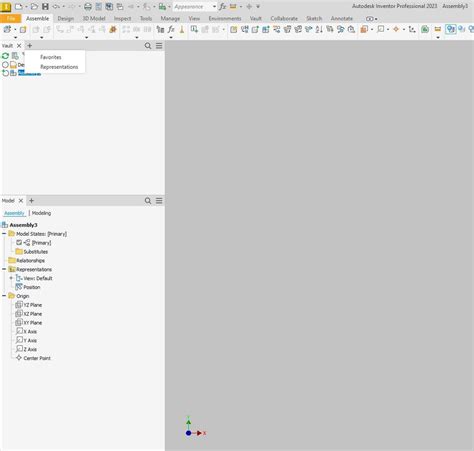Open the File menu
Image resolution: width=474 pixels, height=451 pixels.
[11, 18]
